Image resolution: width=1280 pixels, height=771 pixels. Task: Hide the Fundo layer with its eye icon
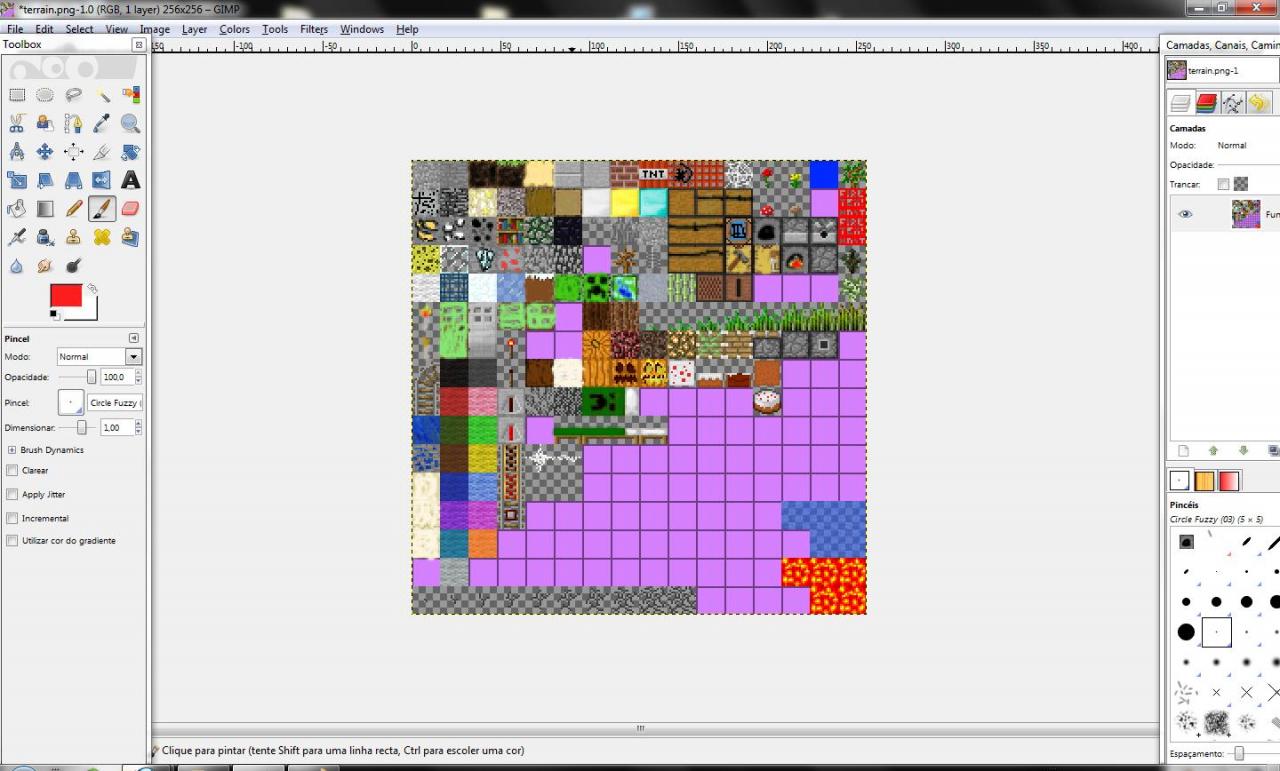[1185, 214]
